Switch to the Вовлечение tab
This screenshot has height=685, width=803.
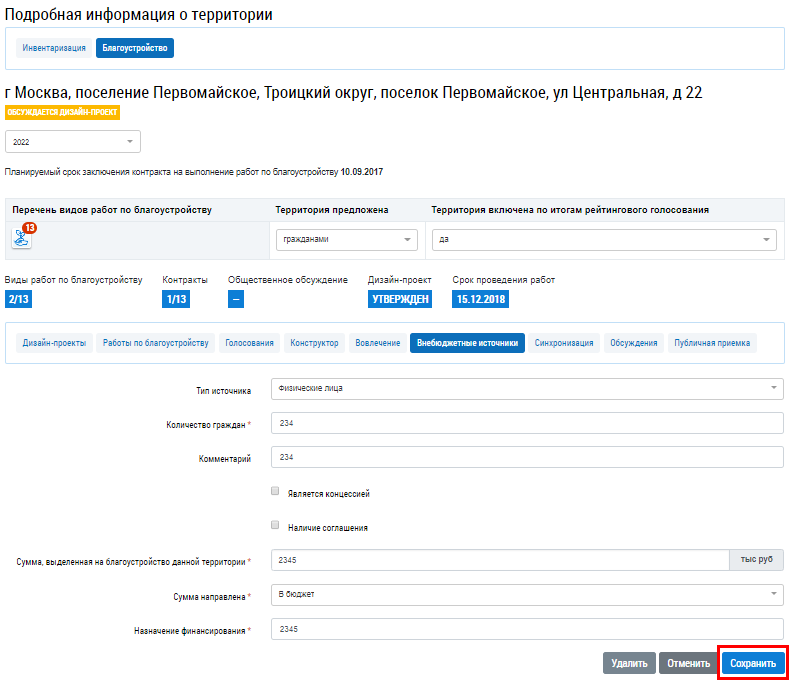tap(378, 343)
